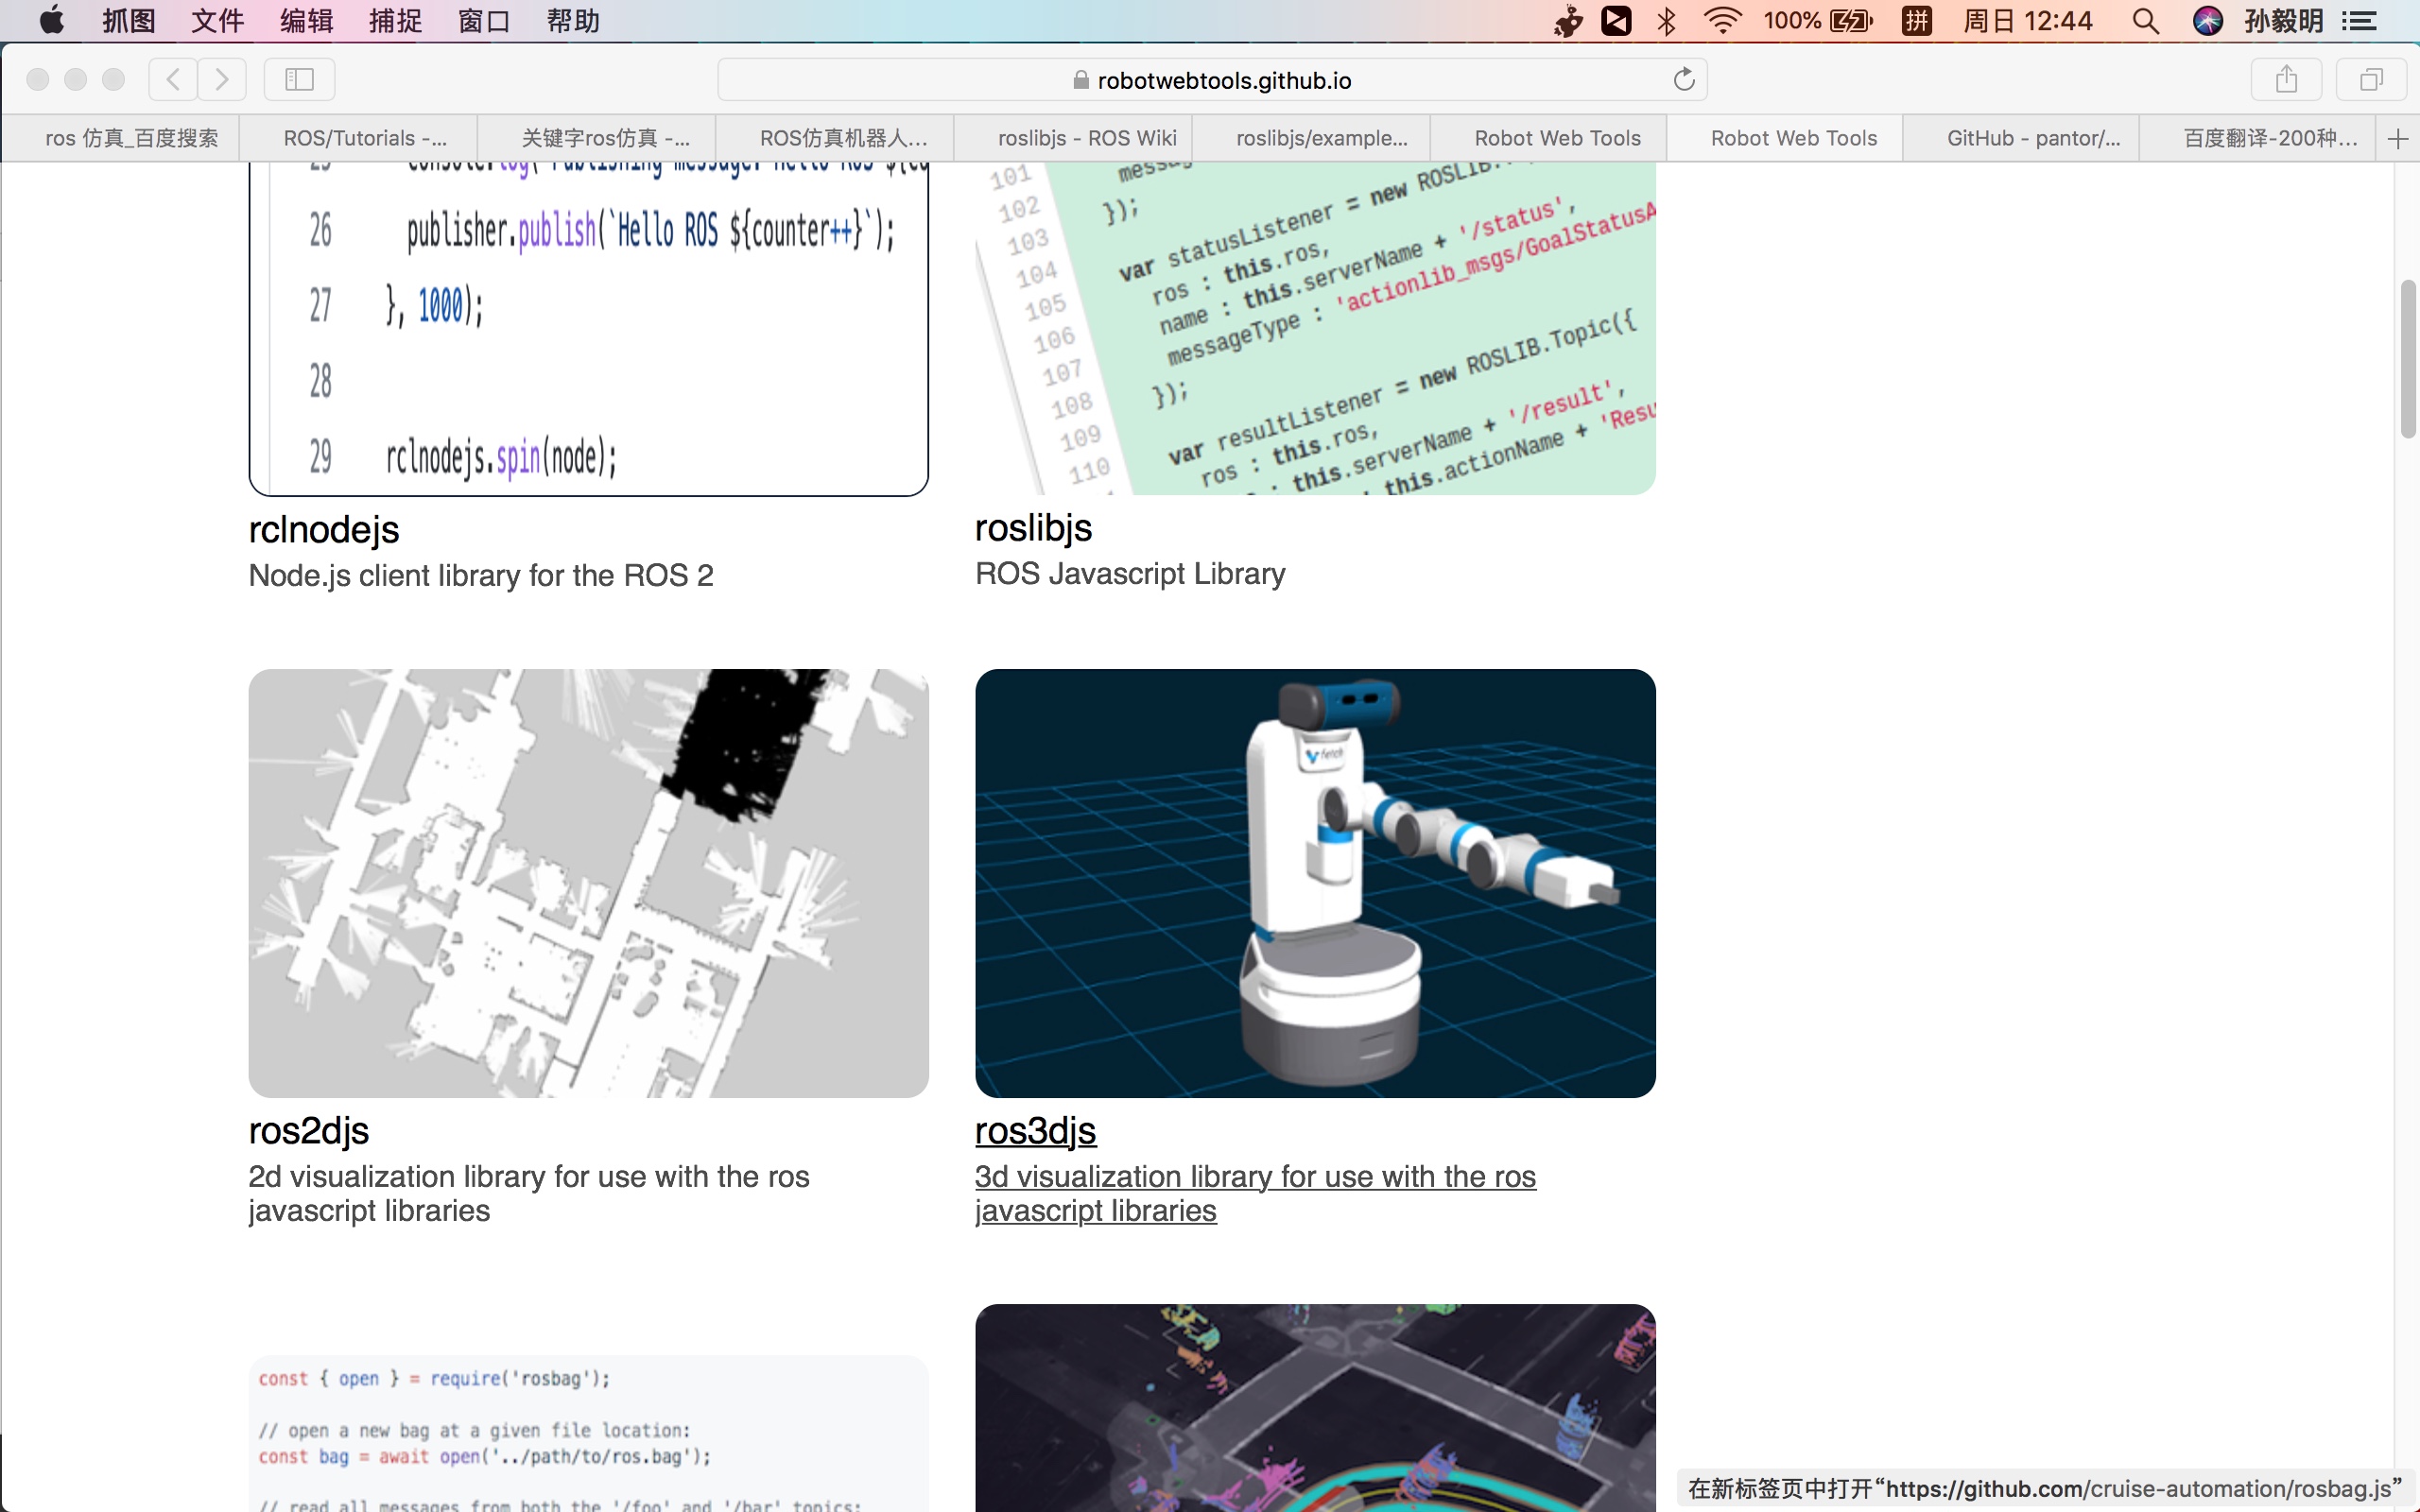Open Siri from the menu bar
This screenshot has width=2420, height=1512.
(x=2207, y=21)
